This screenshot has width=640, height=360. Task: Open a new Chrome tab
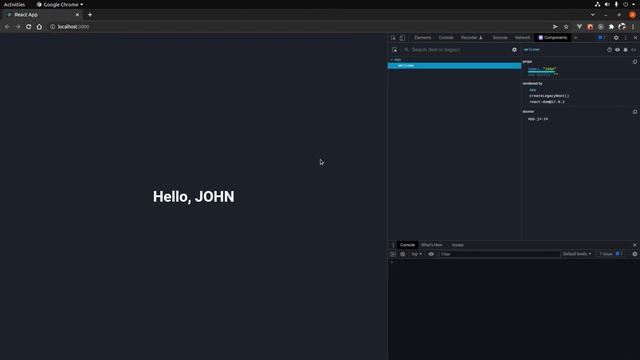click(x=90, y=15)
